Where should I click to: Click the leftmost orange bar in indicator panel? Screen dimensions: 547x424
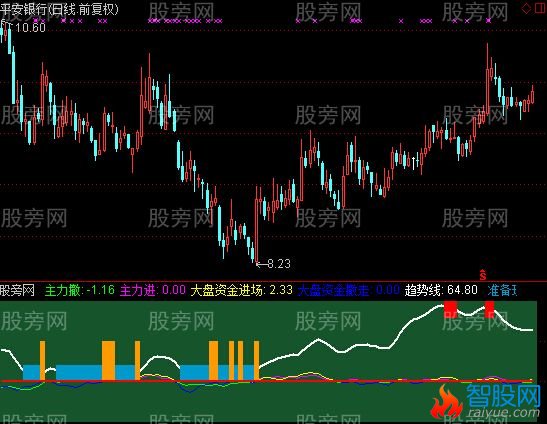pos(43,360)
